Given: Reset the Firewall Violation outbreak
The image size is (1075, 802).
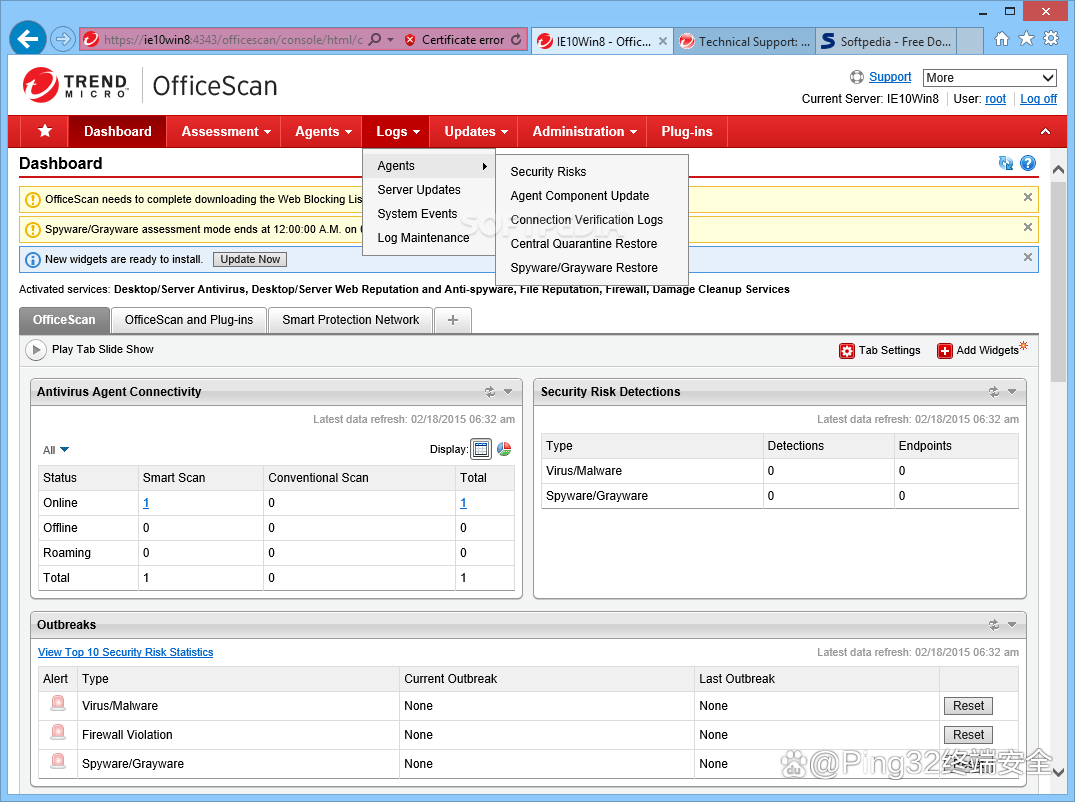Looking at the screenshot, I should pyautogui.click(x=968, y=735).
